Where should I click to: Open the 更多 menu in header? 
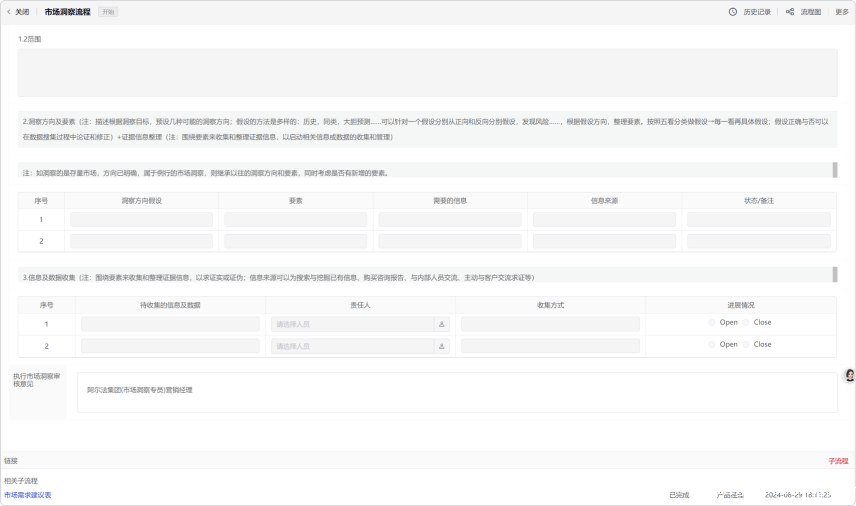pos(841,12)
